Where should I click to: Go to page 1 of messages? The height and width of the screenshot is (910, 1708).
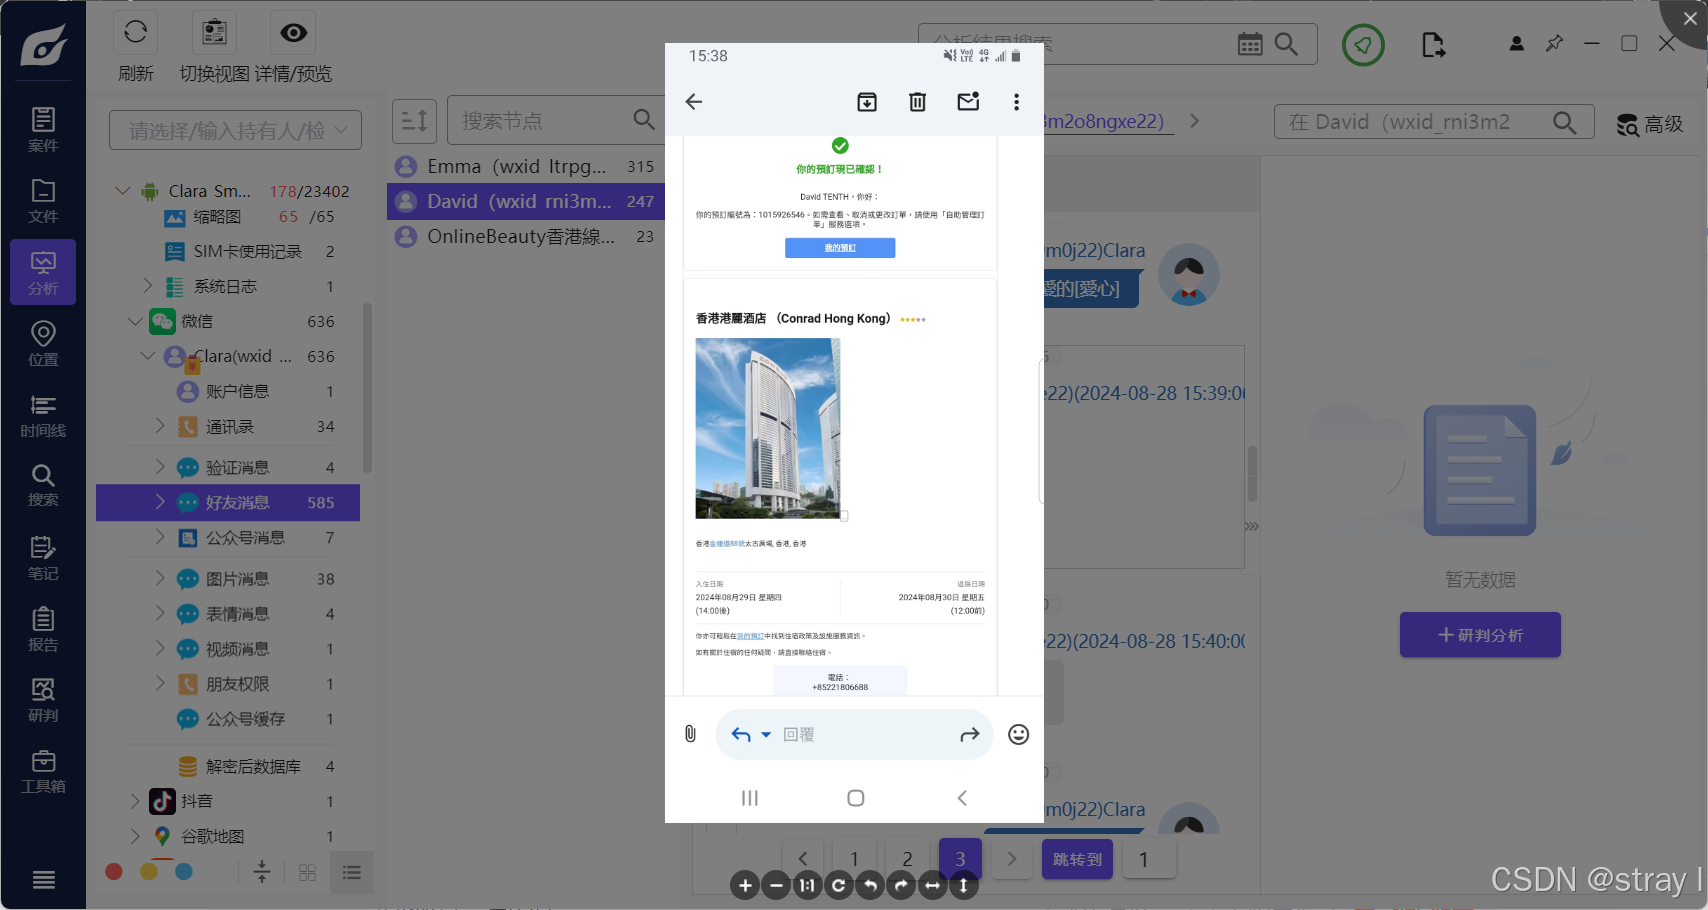[x=854, y=859]
